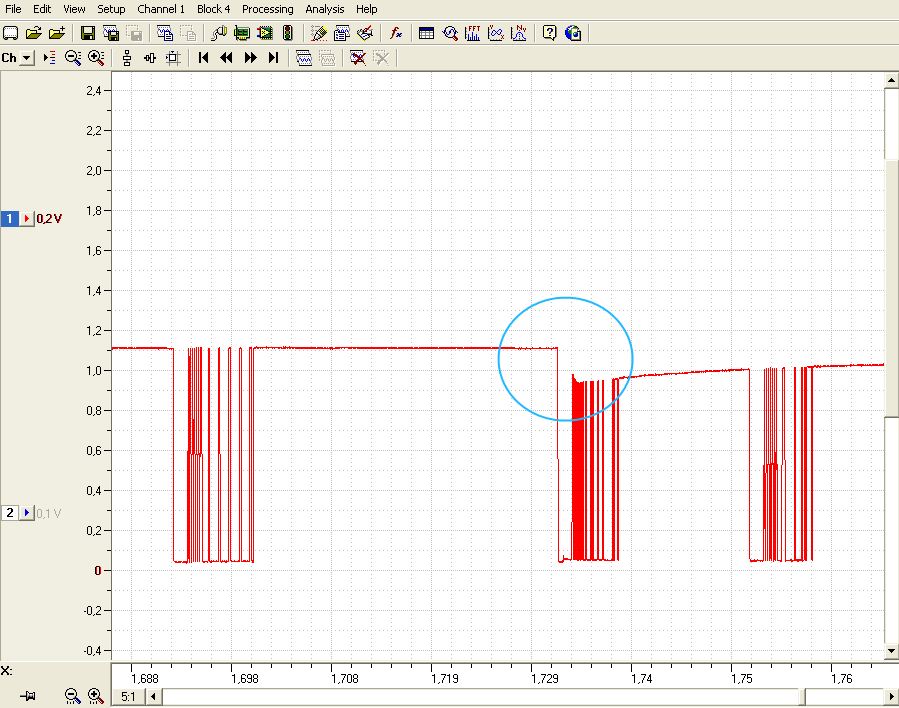This screenshot has width=899, height=708.
Task: Click the cable connector plug icon
Action: pyautogui.click(x=219, y=33)
